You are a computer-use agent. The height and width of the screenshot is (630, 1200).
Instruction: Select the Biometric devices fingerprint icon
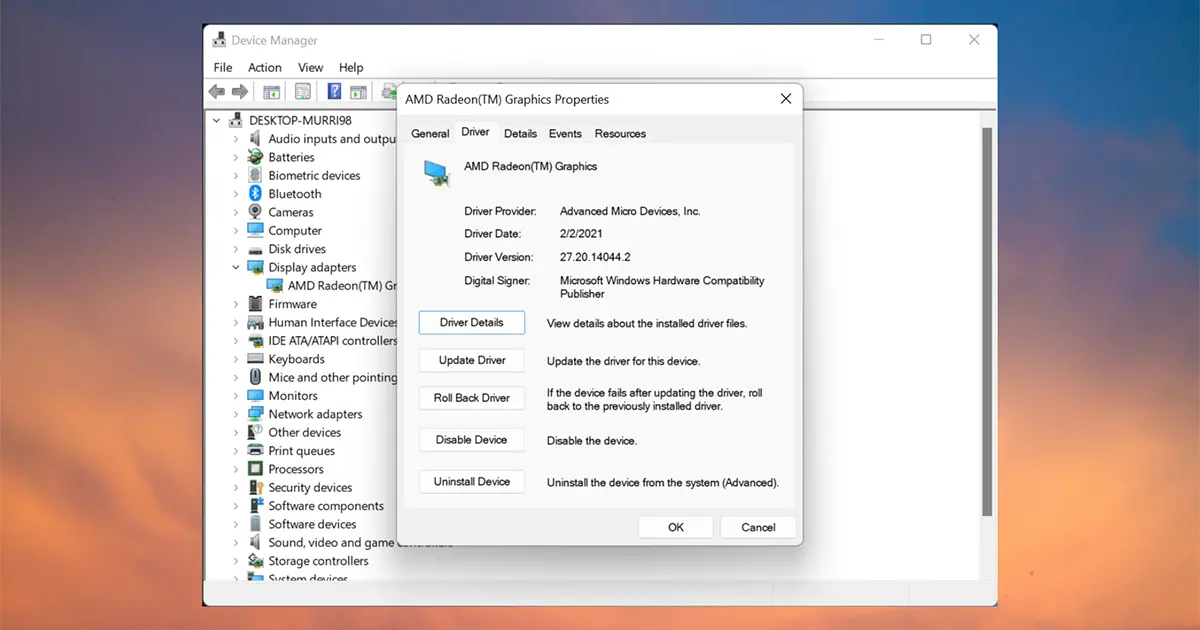click(256, 175)
